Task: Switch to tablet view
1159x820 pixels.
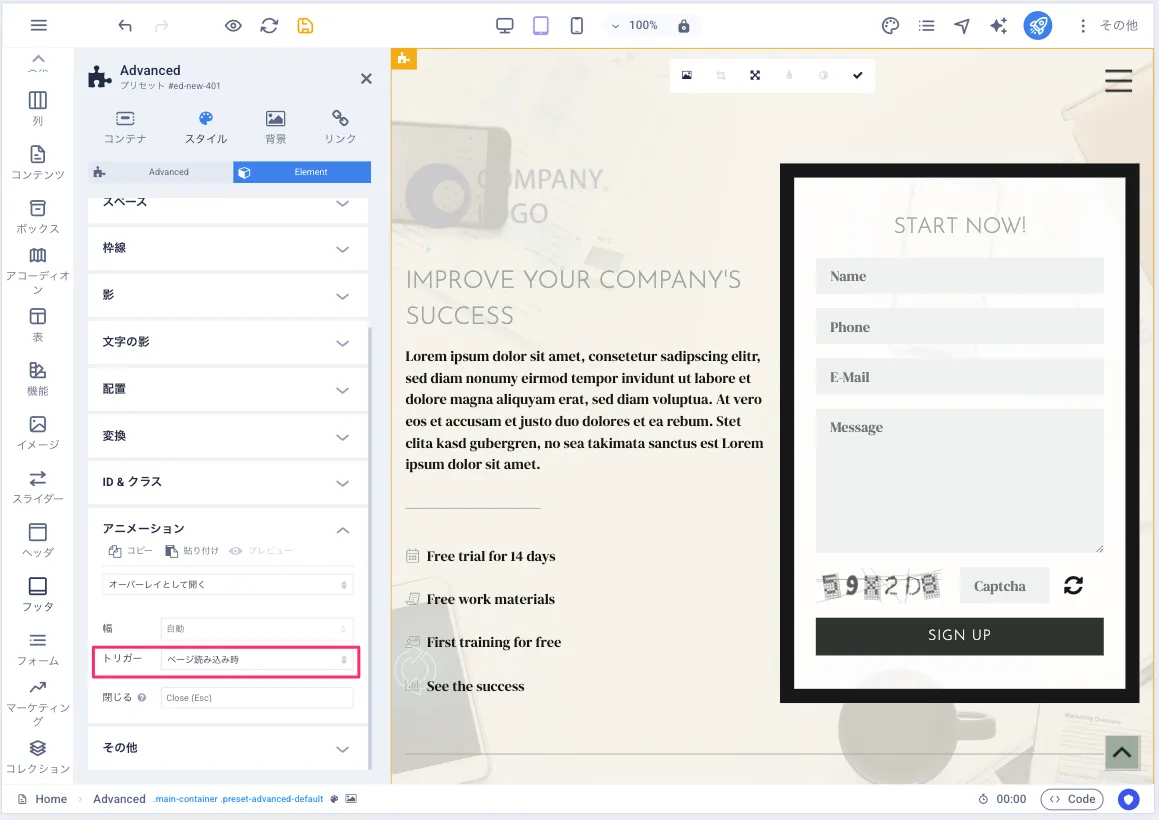Action: coord(541,26)
